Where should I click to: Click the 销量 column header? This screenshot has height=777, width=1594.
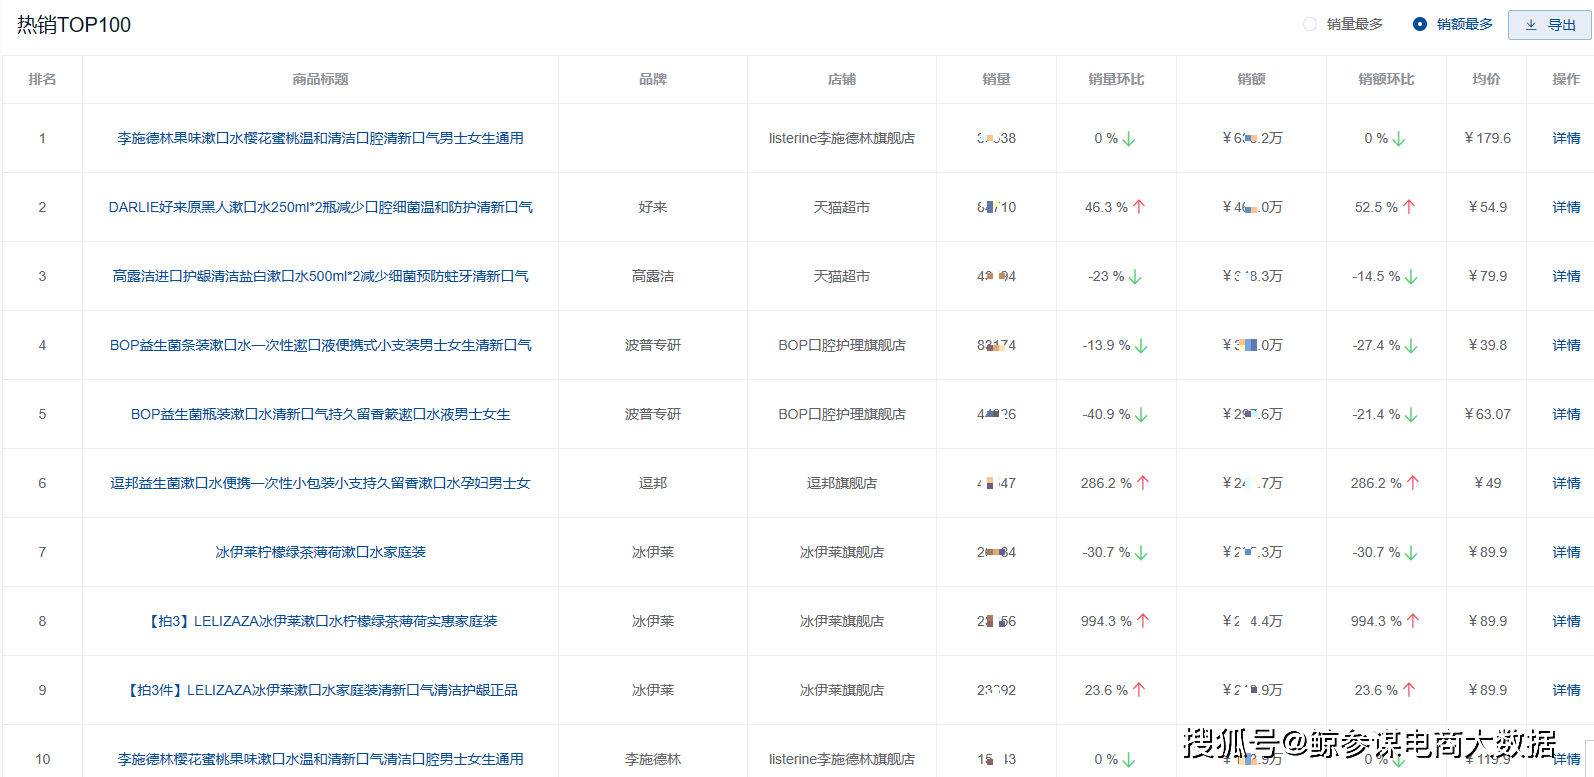[996, 79]
